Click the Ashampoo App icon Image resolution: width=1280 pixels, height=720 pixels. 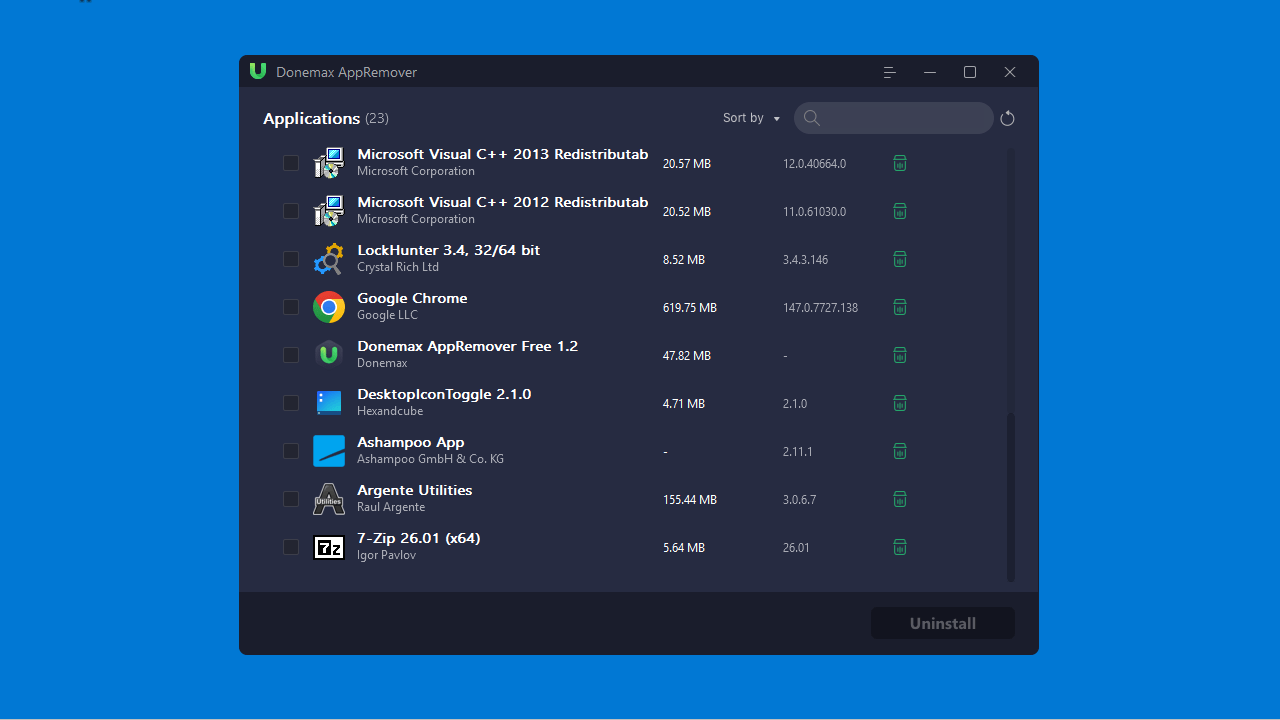click(329, 451)
